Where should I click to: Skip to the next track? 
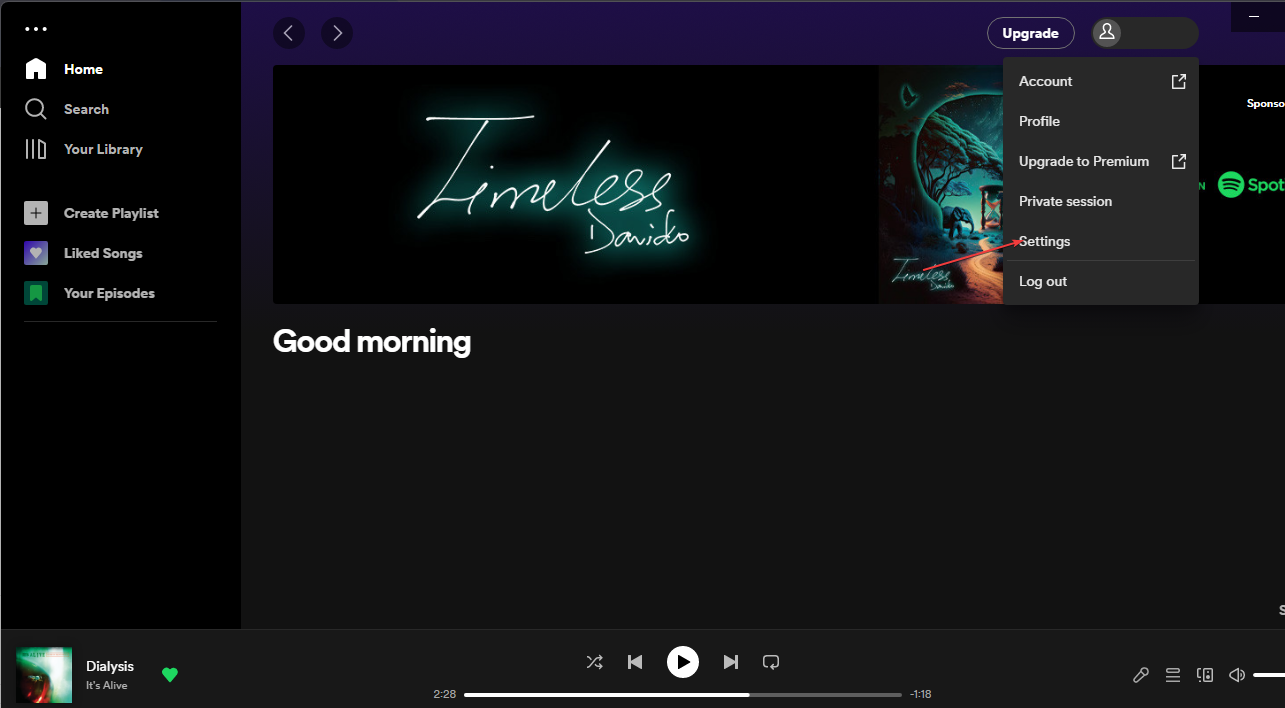tap(731, 662)
